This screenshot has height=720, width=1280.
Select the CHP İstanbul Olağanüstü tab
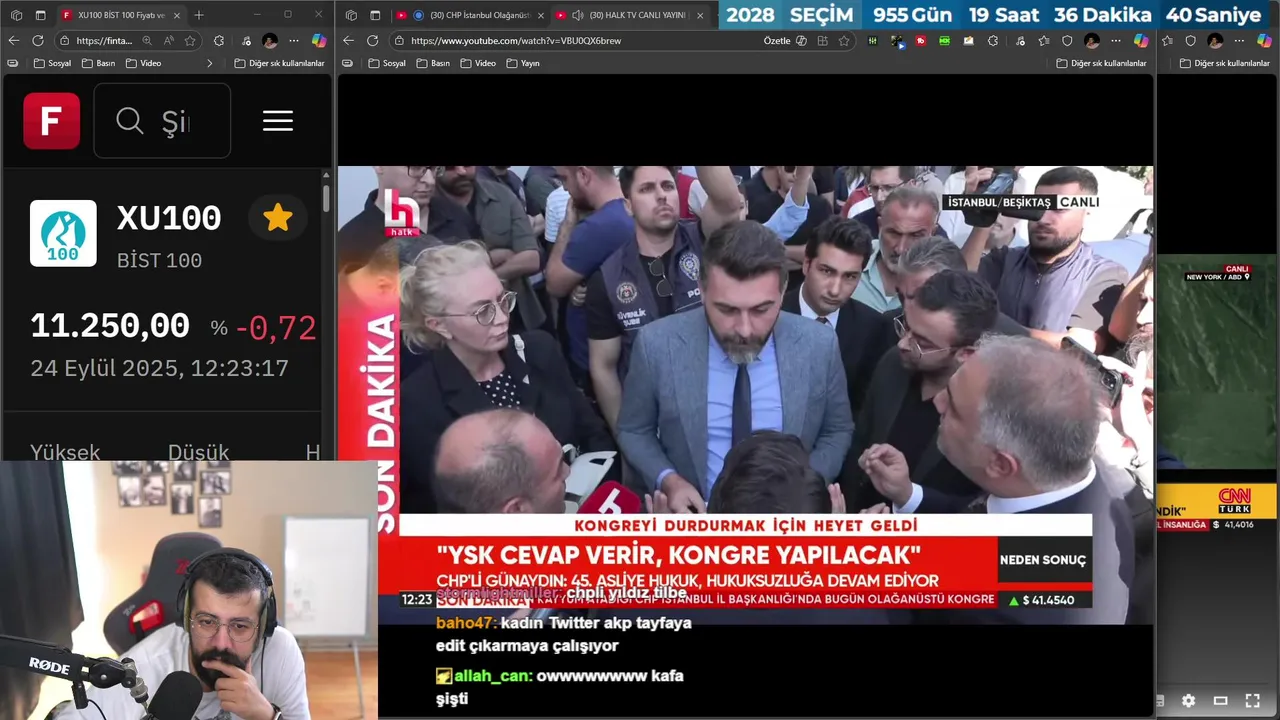[470, 15]
